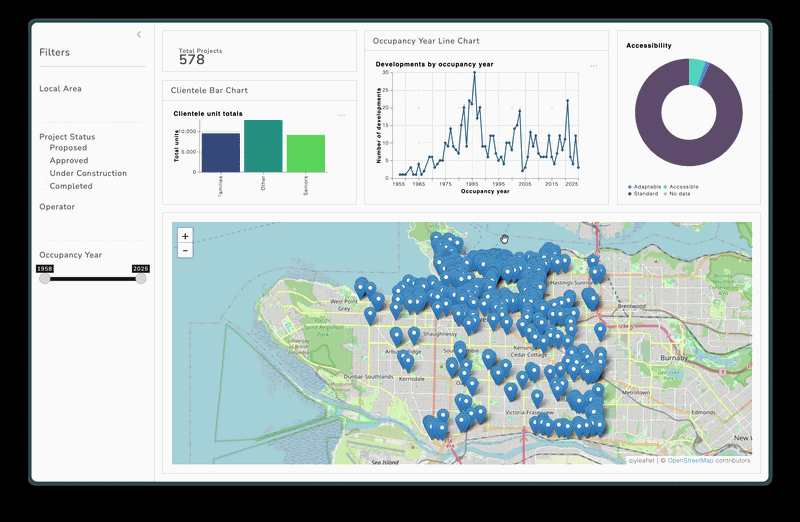Zoom in on the map
Viewport: 800px width, 522px height.
pyautogui.click(x=185, y=236)
